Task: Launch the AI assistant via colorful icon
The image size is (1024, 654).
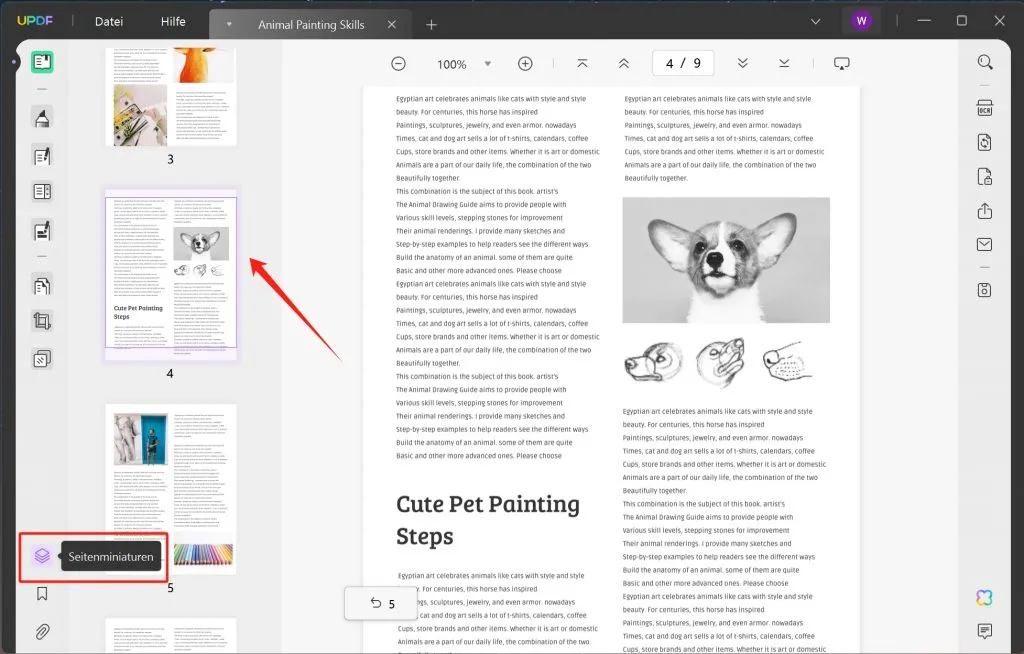Action: point(984,596)
